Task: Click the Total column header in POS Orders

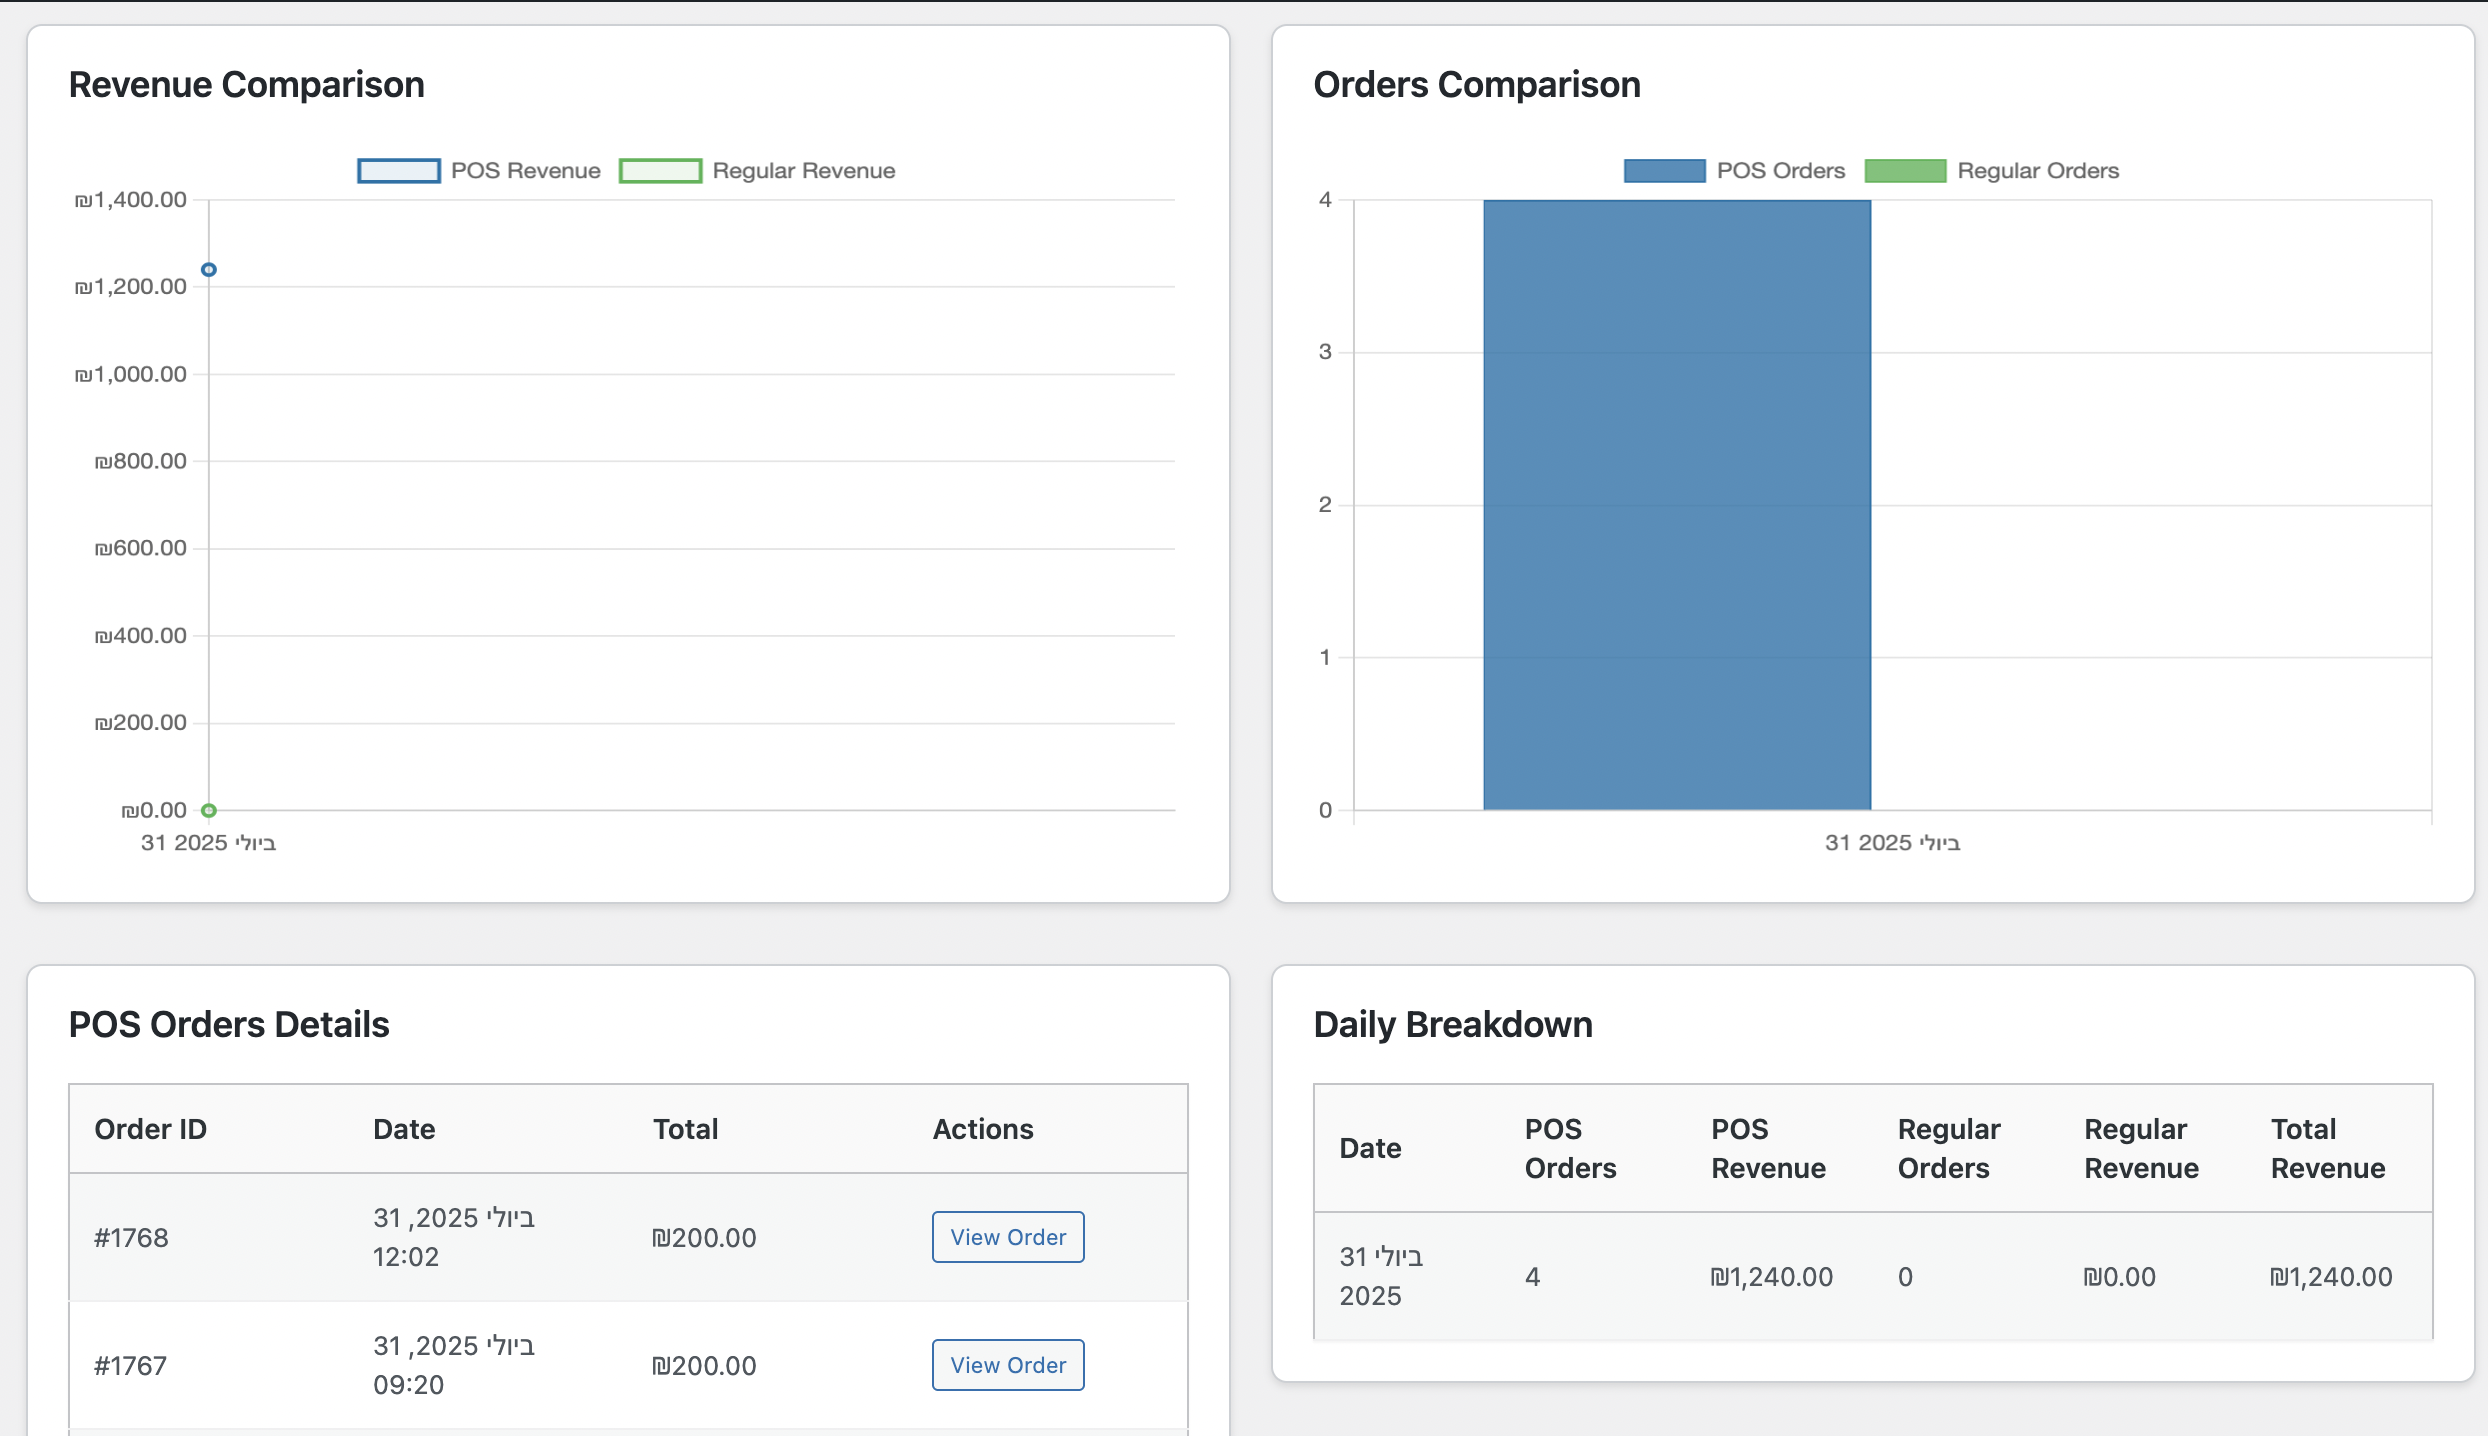Action: (685, 1129)
